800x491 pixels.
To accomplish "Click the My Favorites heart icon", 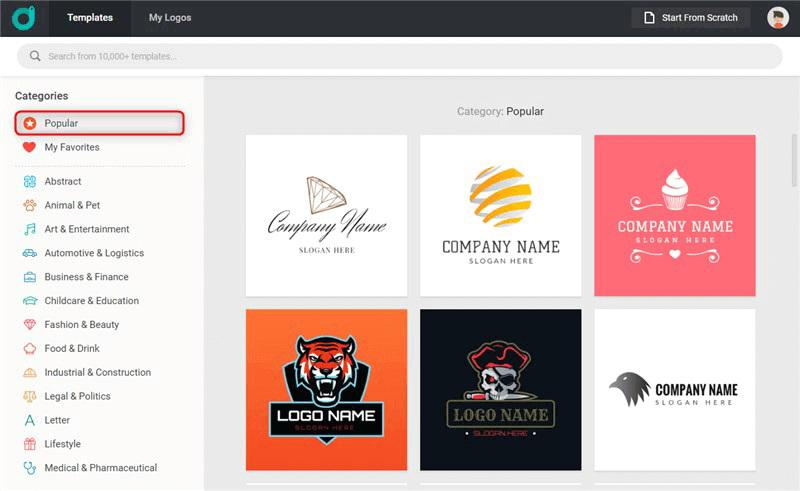I will 30,147.
